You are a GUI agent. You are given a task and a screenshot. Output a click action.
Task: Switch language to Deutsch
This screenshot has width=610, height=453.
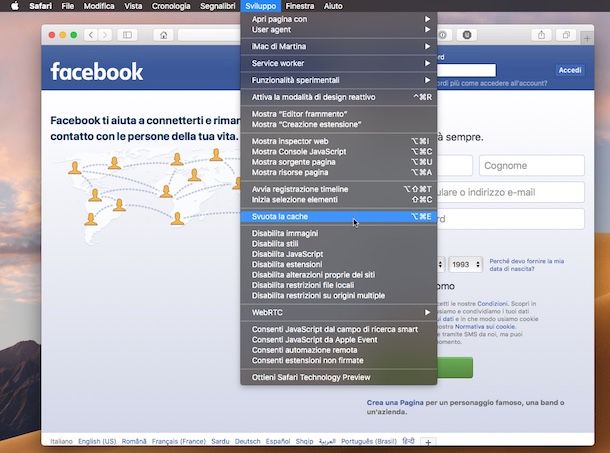247,441
